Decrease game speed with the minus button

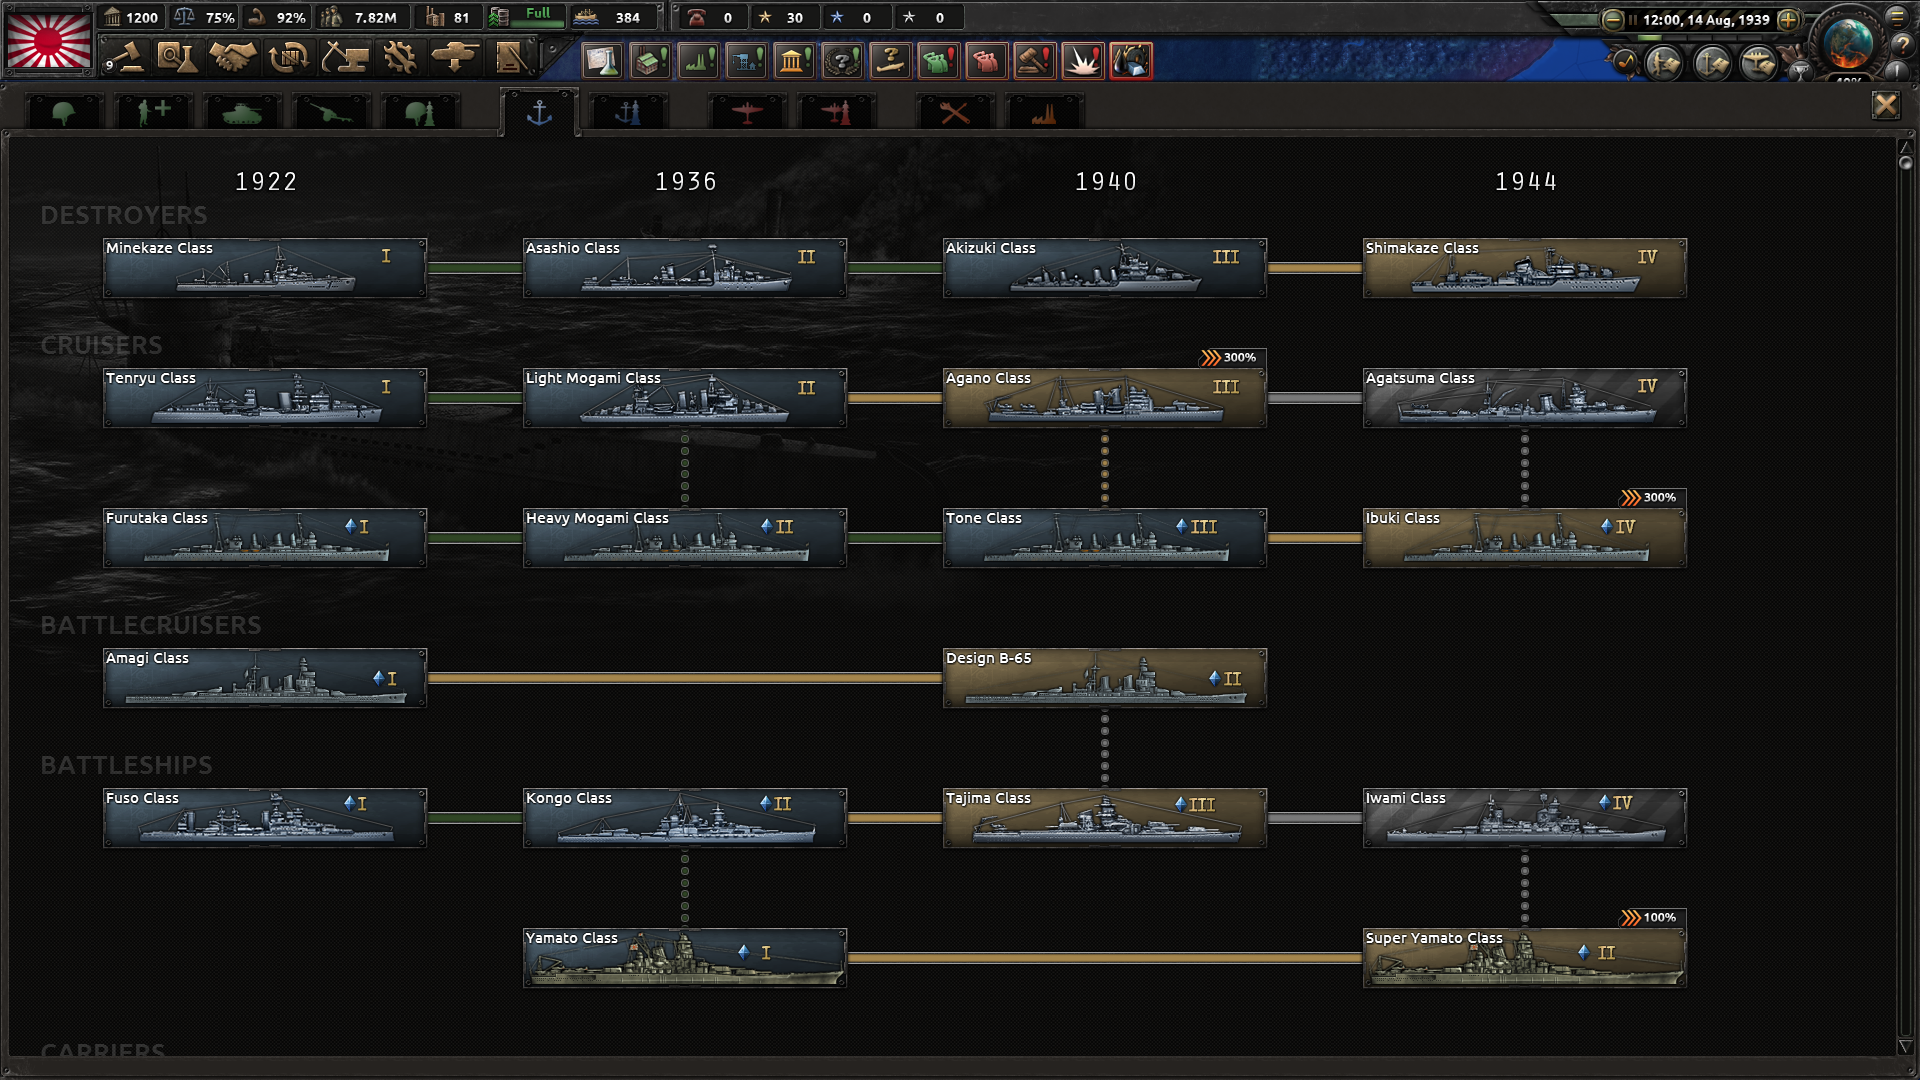click(1612, 19)
